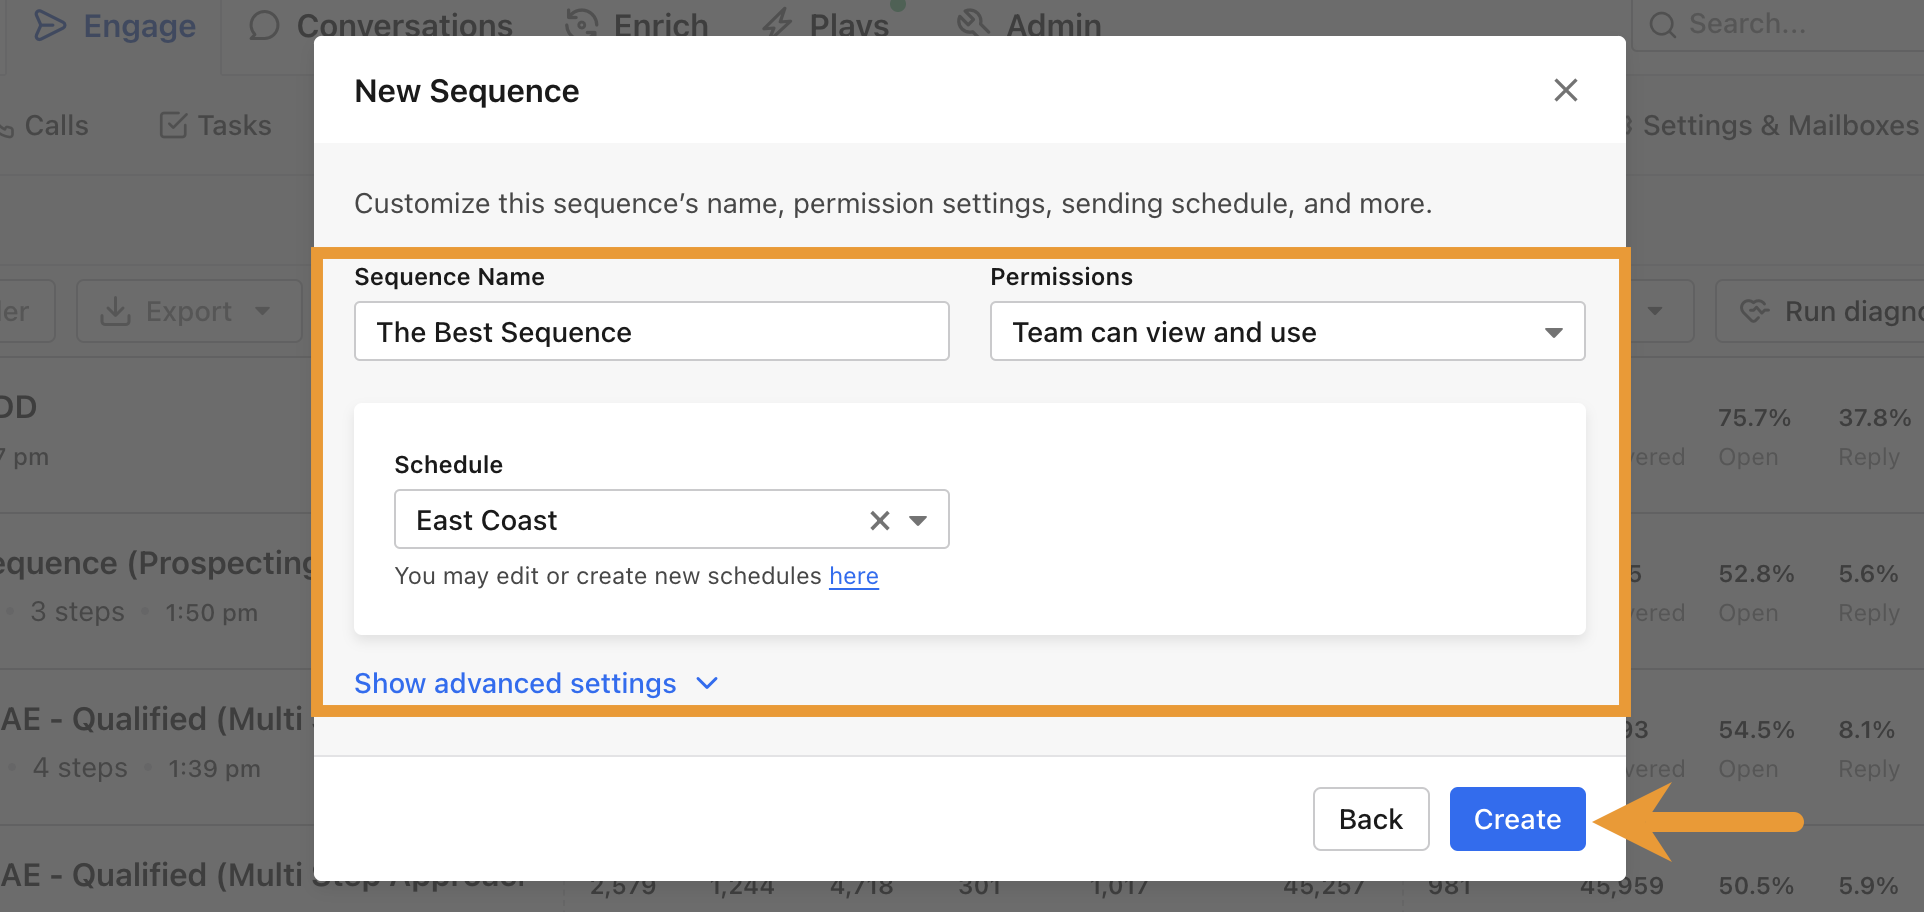Click the '4 steps' text

(80, 768)
